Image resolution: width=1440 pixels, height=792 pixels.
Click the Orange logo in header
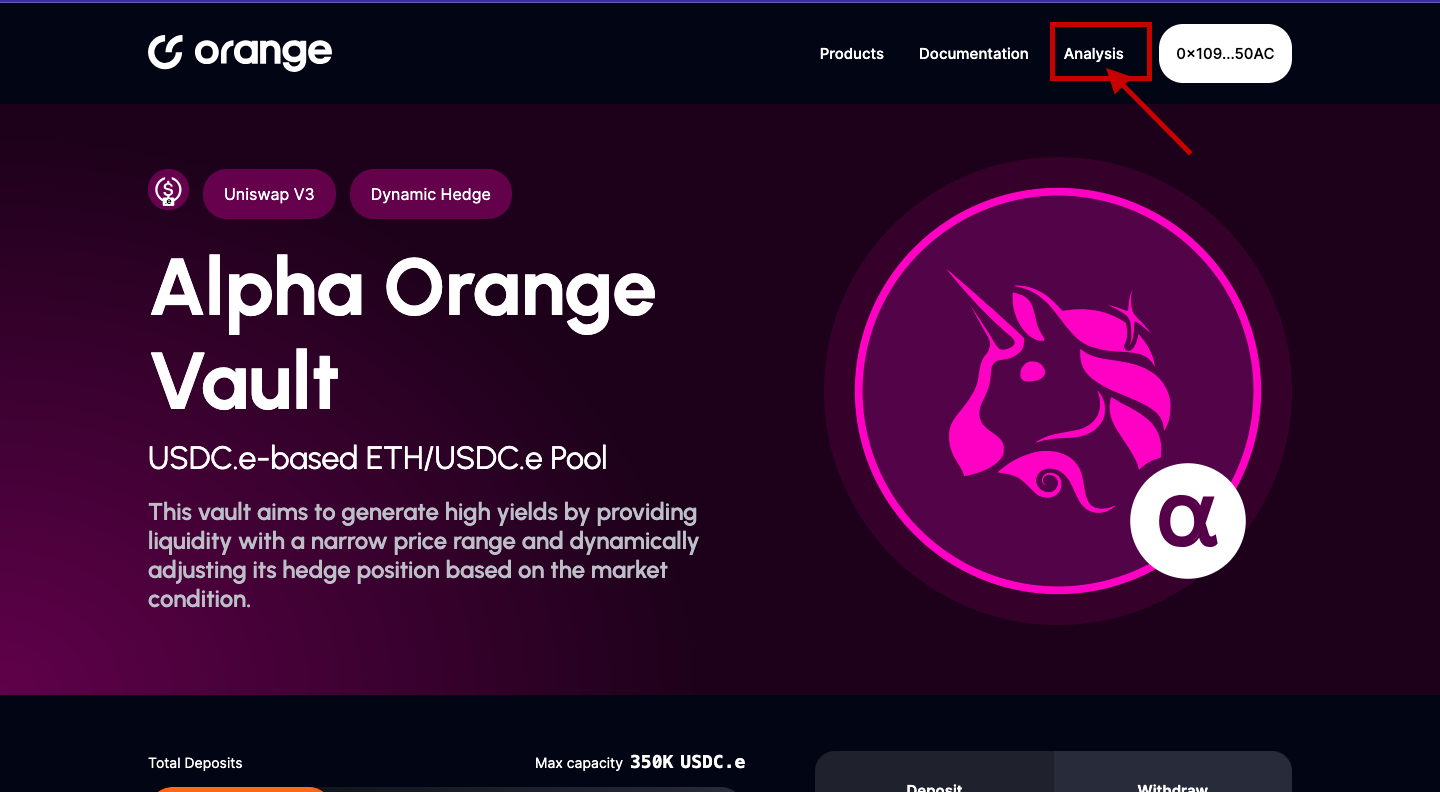coord(240,53)
